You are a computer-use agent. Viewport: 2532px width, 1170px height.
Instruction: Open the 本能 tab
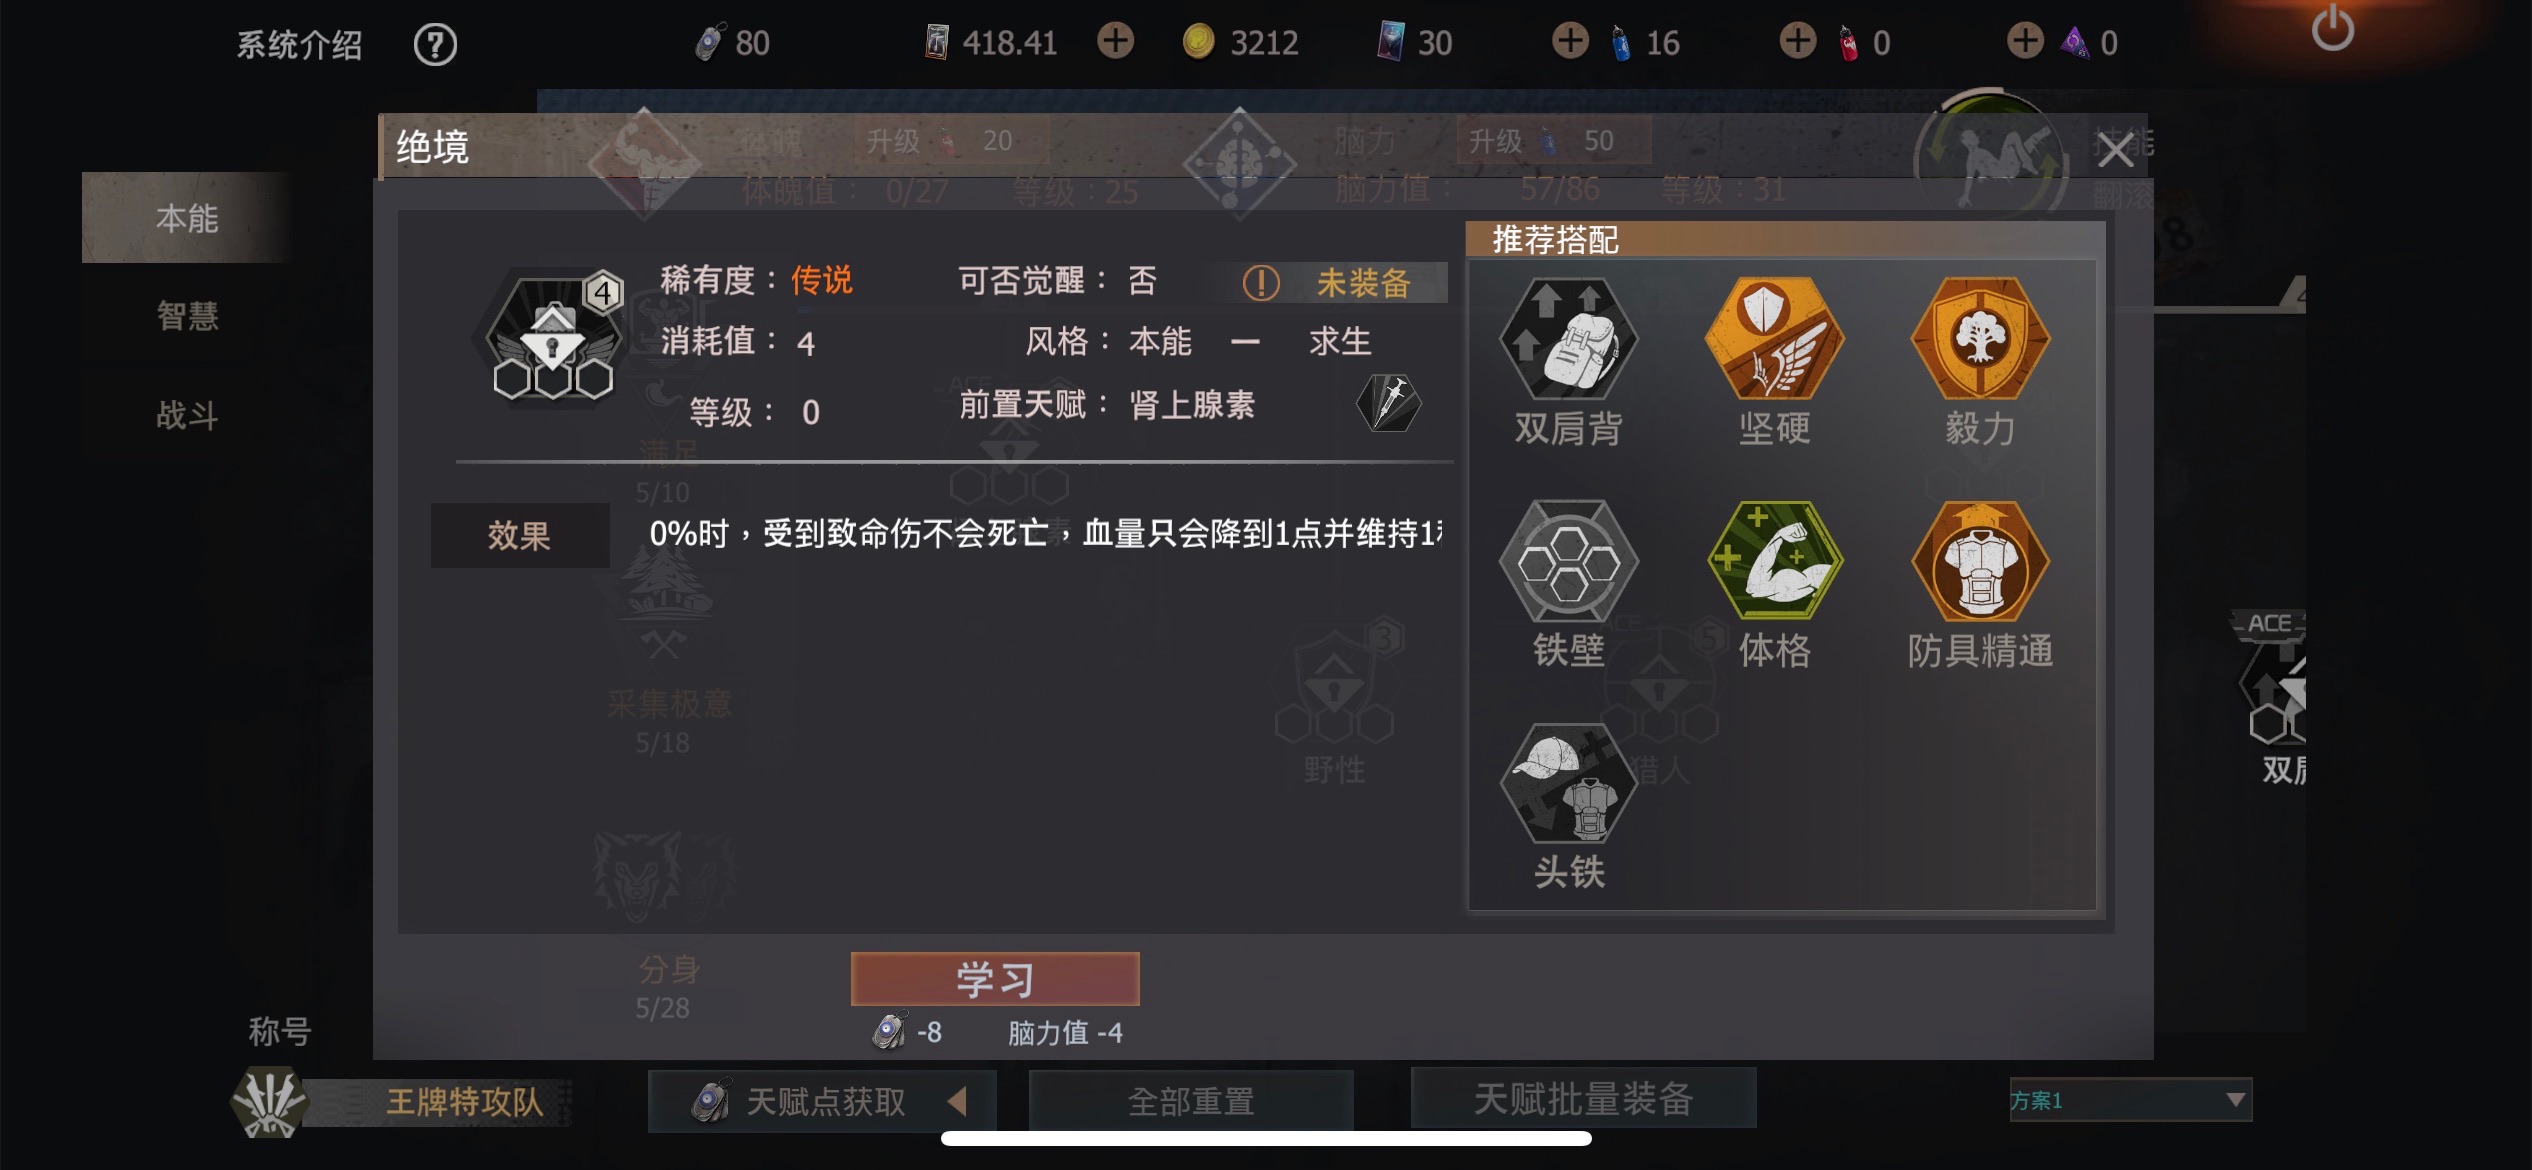[187, 218]
